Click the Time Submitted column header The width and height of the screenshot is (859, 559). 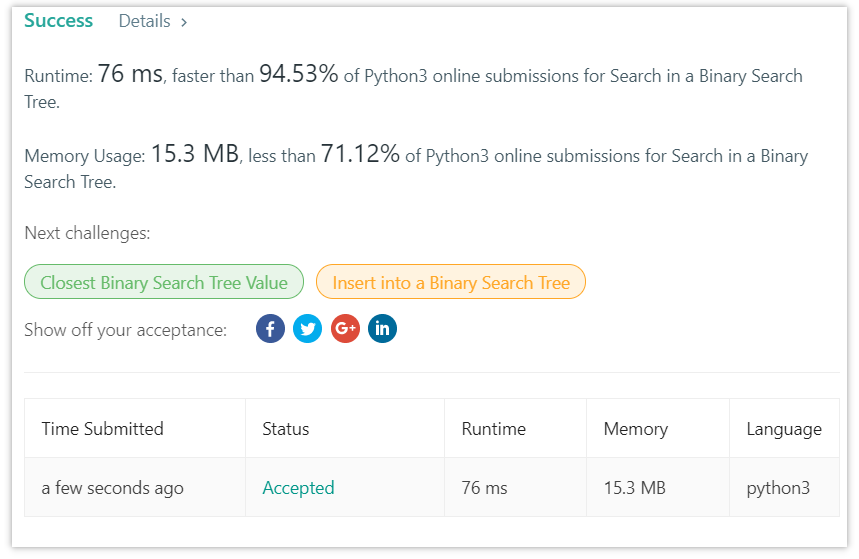tap(102, 429)
